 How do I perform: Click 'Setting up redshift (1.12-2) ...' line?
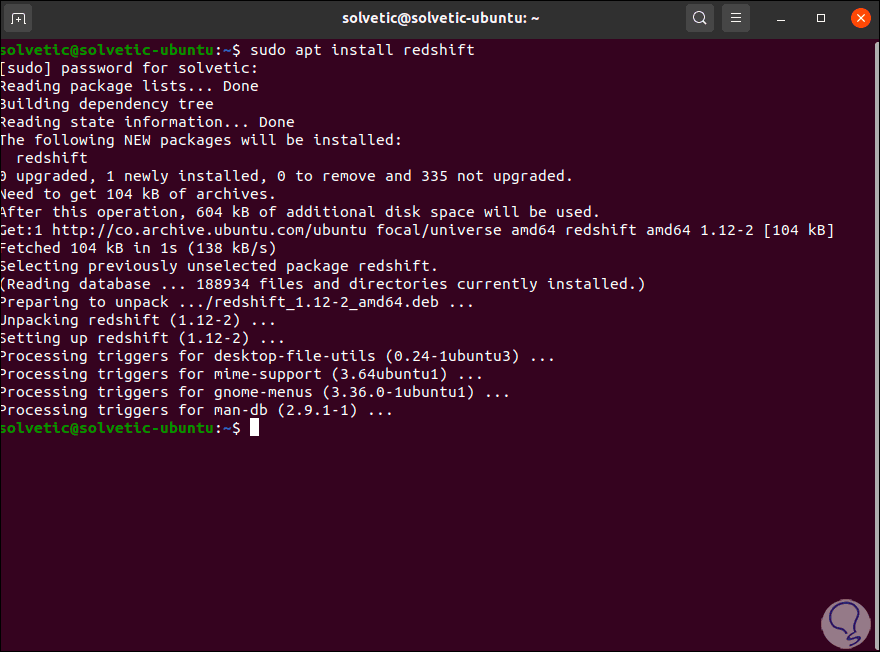143,338
